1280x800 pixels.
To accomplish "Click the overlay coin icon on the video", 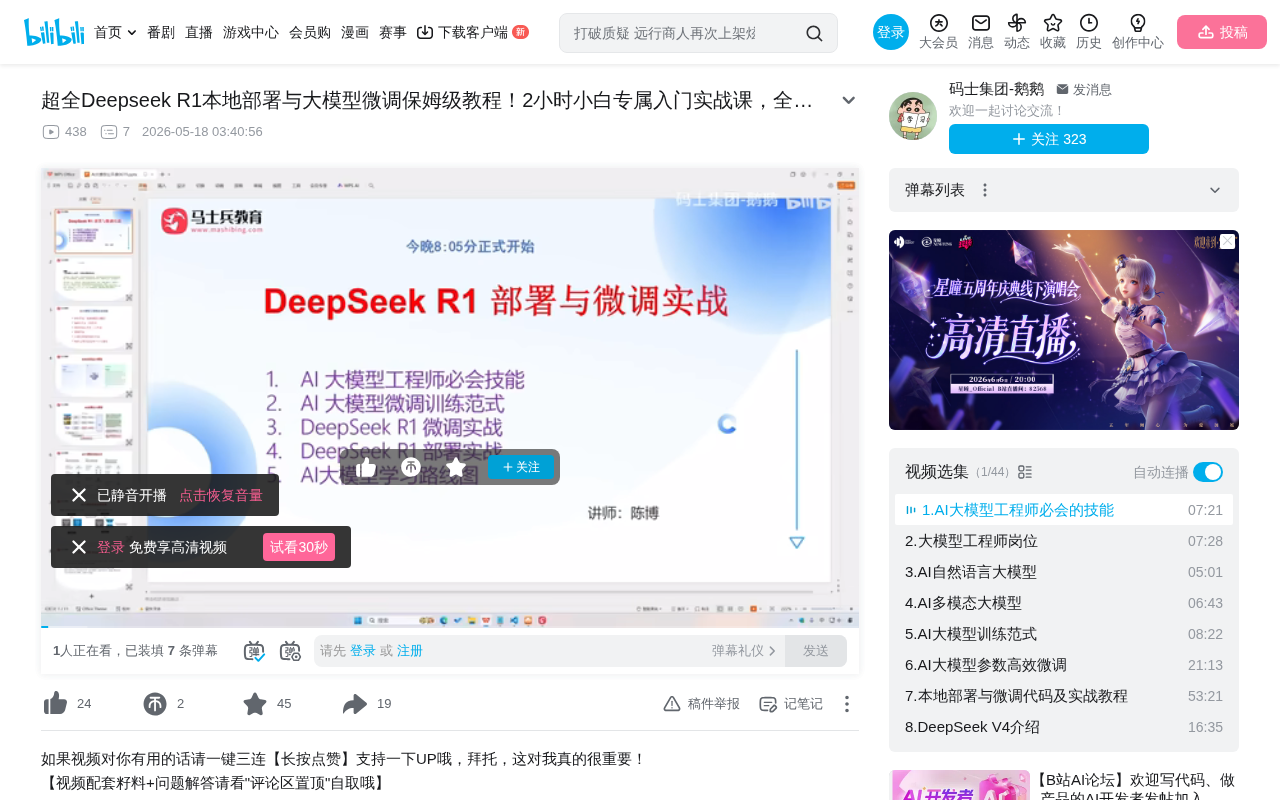I will coord(411,467).
